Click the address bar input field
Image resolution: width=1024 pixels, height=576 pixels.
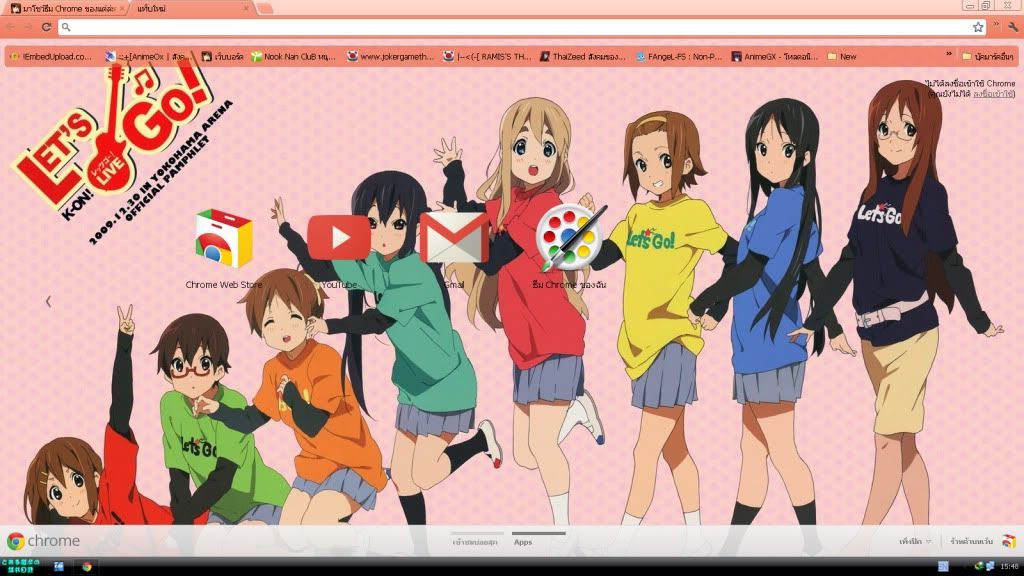coord(500,27)
